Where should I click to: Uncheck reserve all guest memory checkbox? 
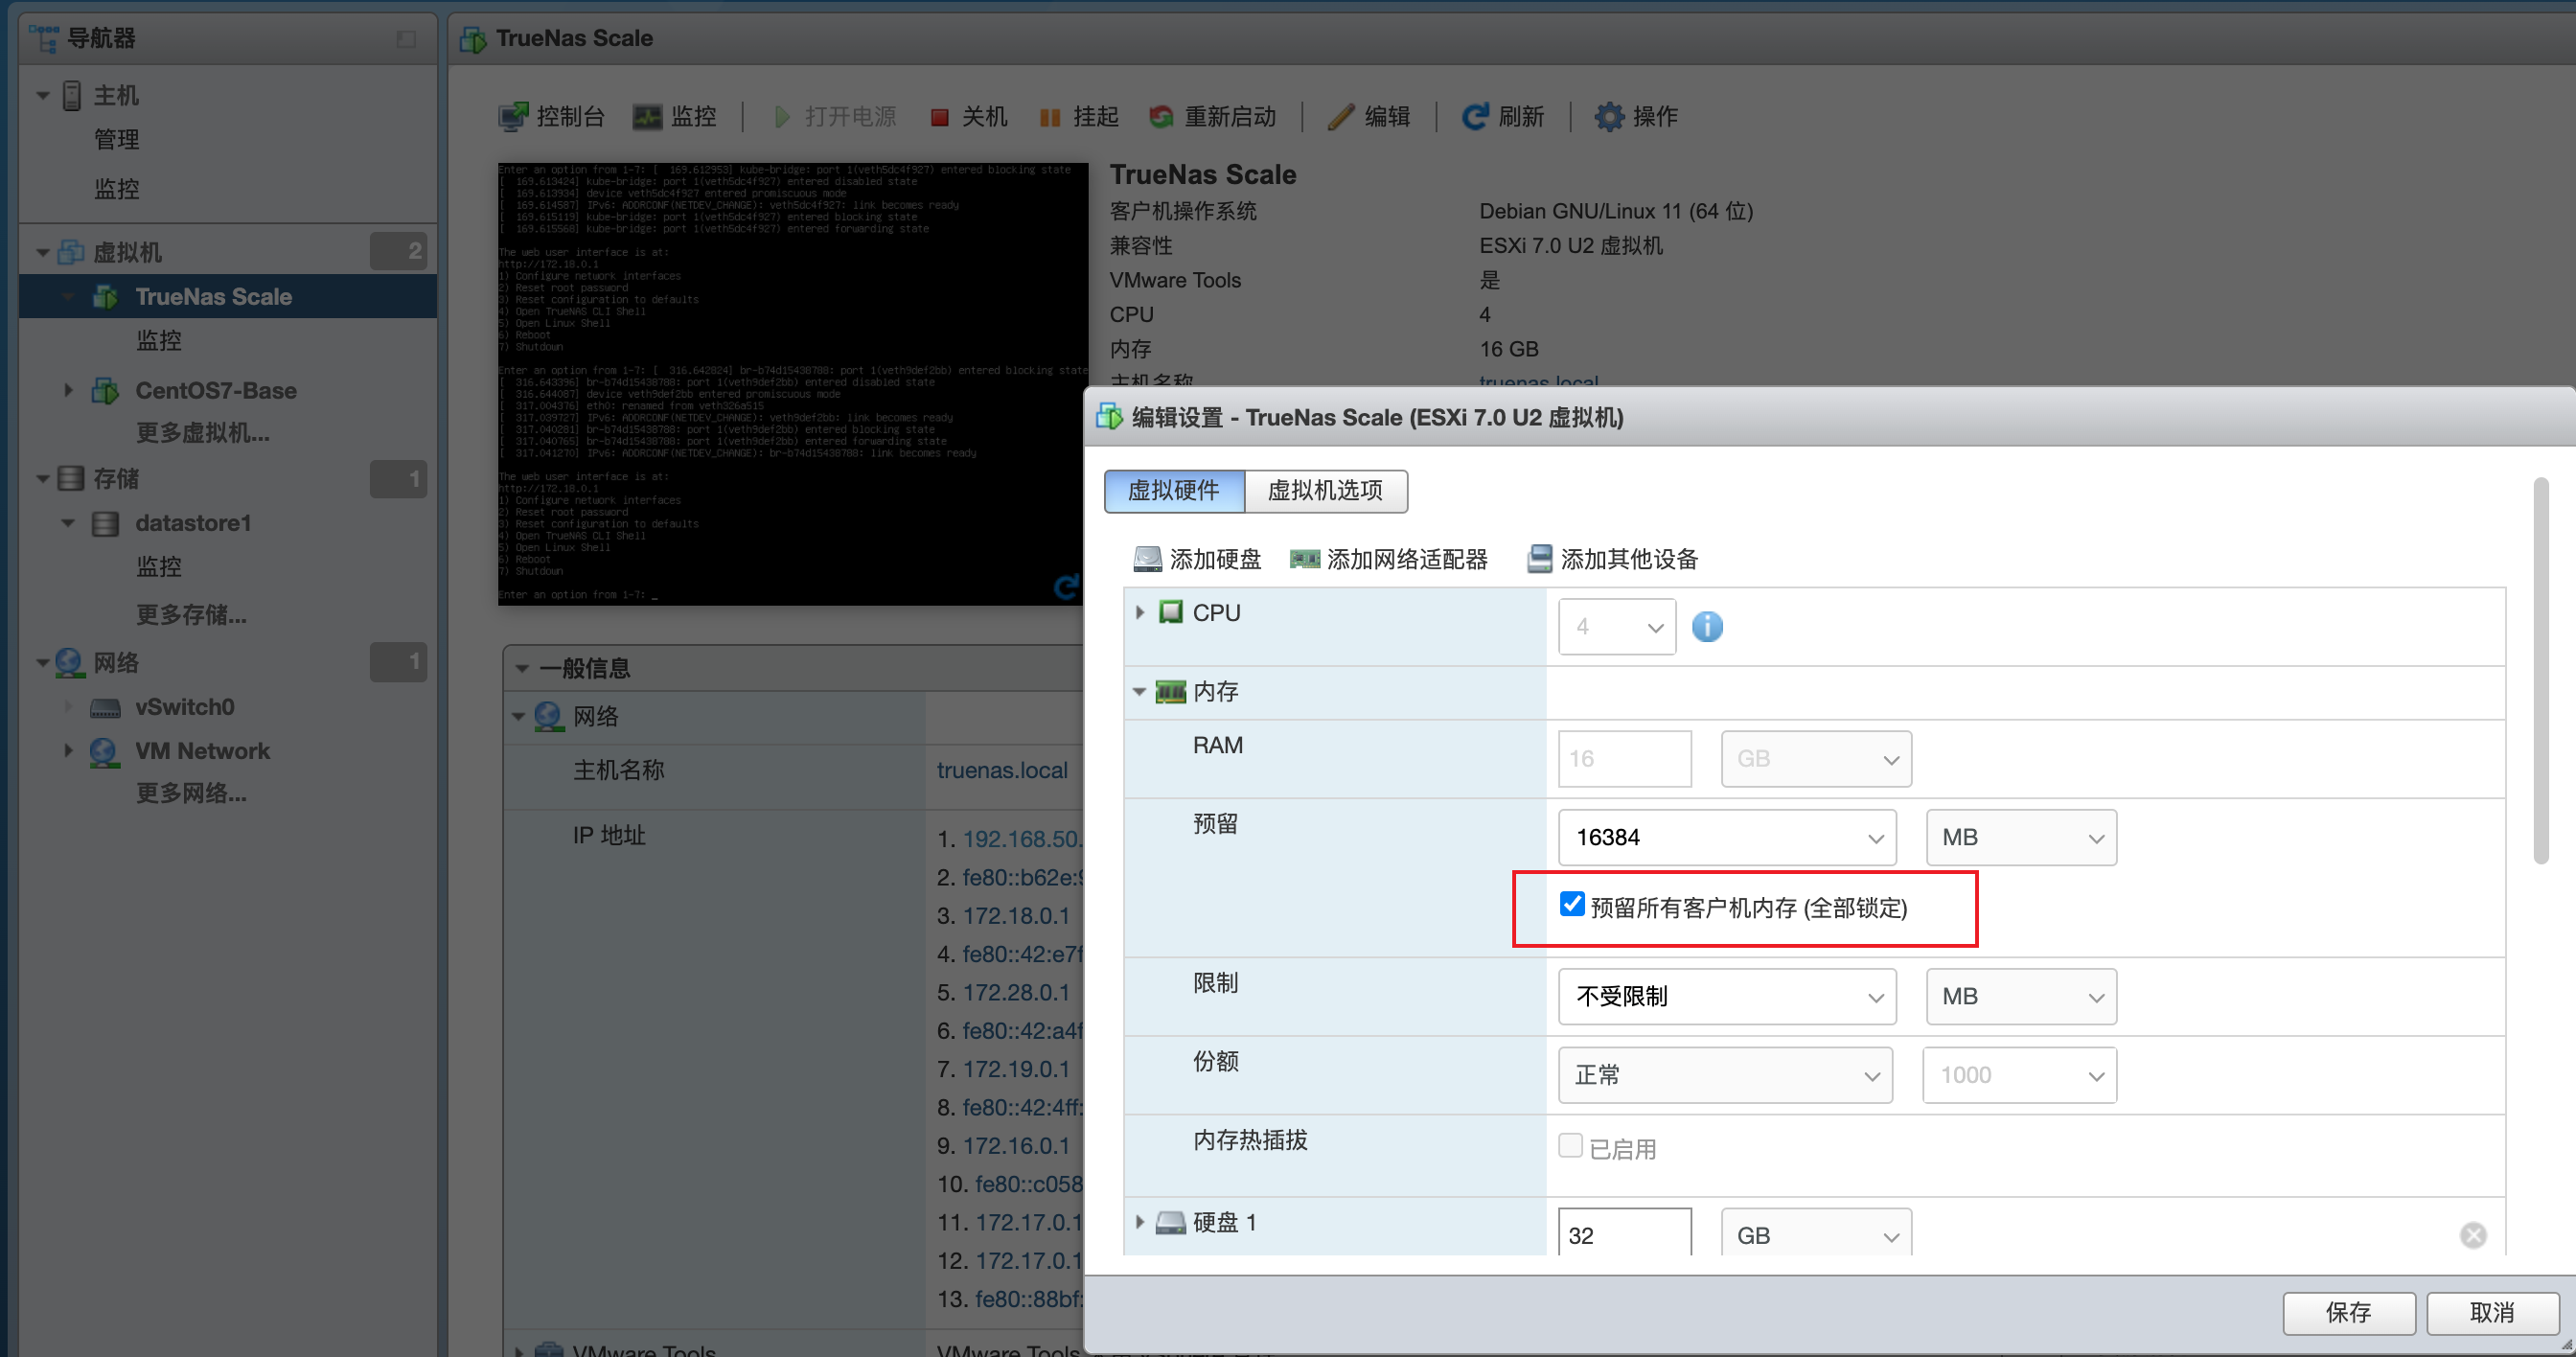point(1571,904)
